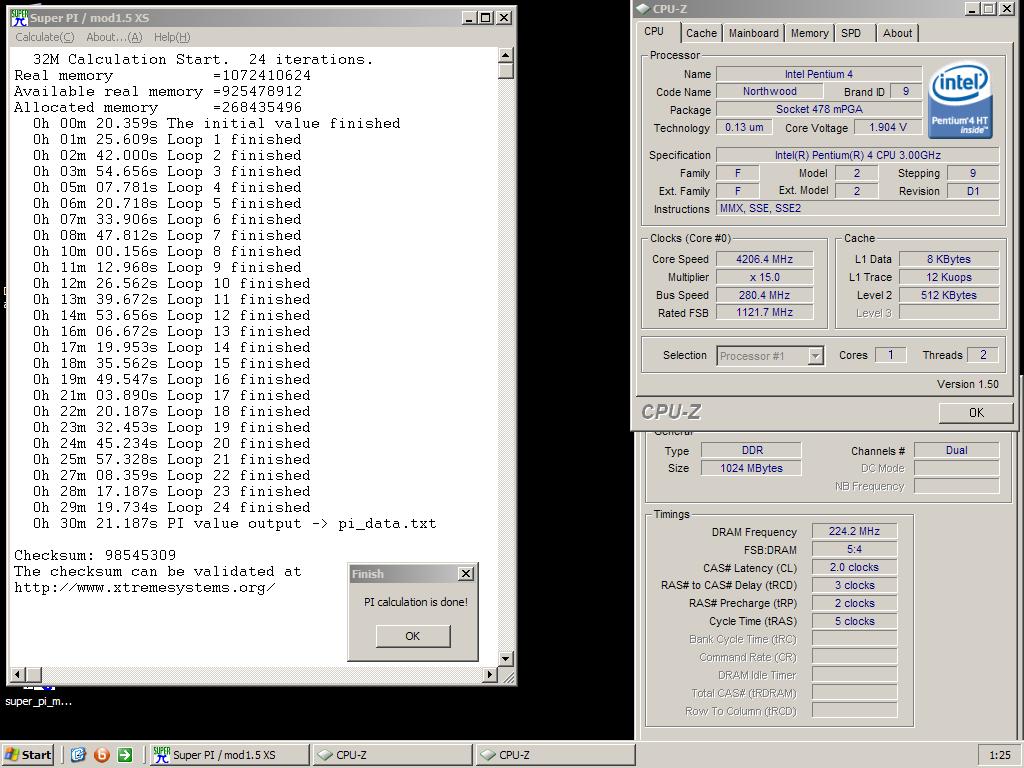Open the Calculate menu in Super PI
The width and height of the screenshot is (1024, 768).
44,37
